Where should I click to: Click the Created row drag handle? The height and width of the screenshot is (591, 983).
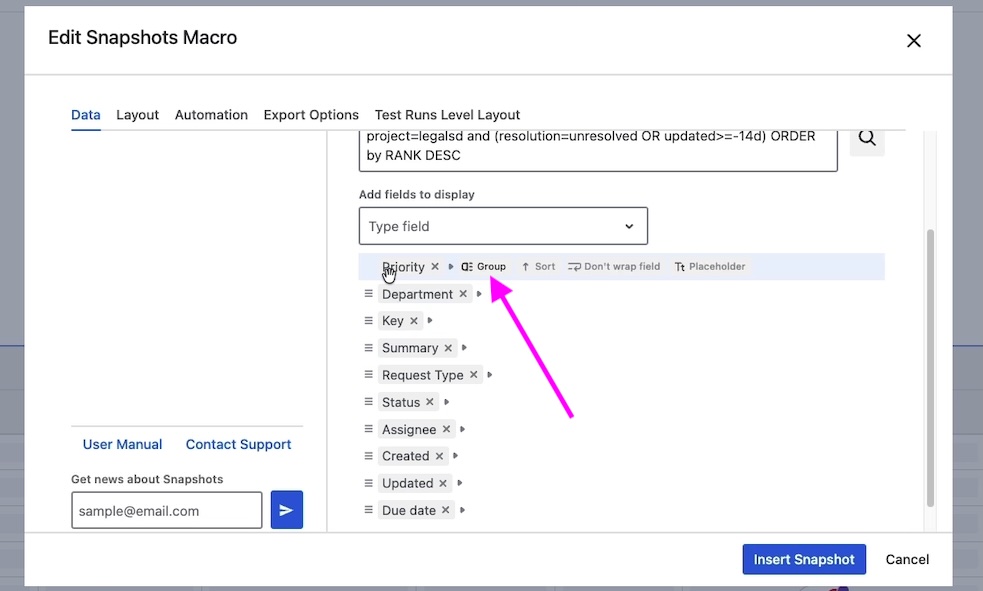369,456
